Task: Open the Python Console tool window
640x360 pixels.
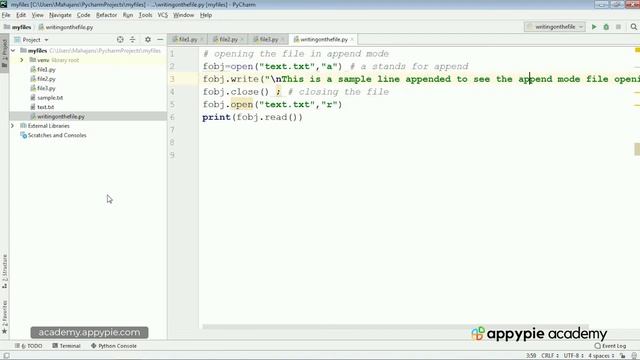Action: pos(113,346)
